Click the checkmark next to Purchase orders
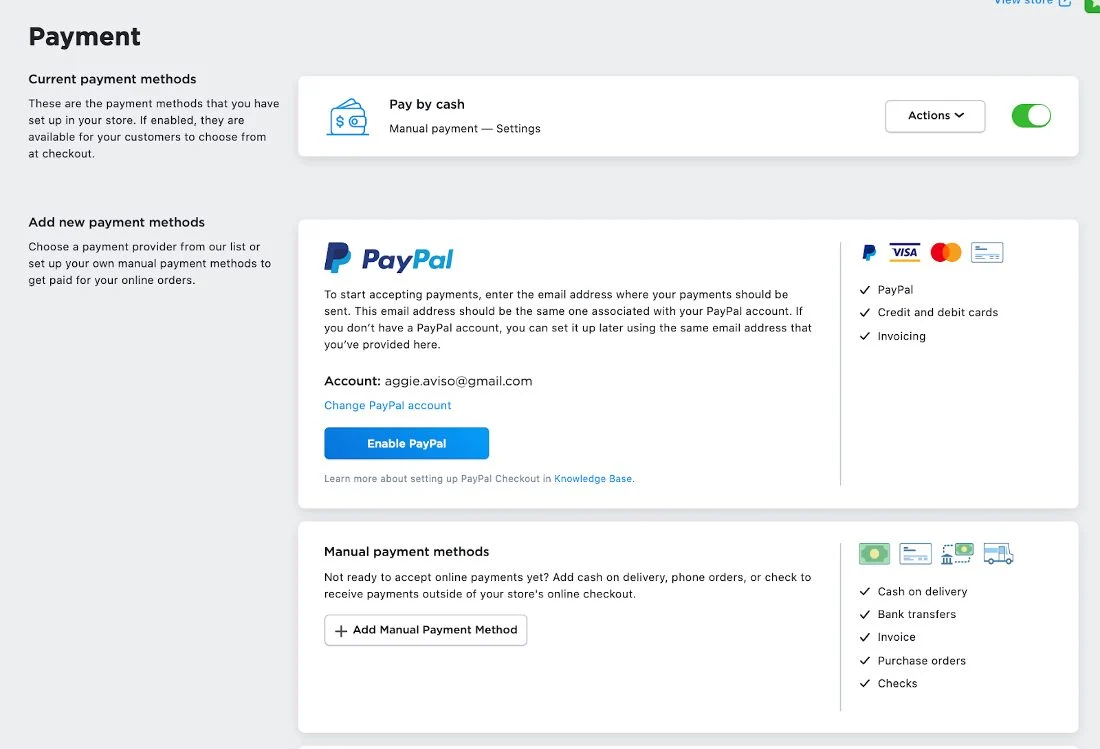The height and width of the screenshot is (749, 1100). (865, 661)
